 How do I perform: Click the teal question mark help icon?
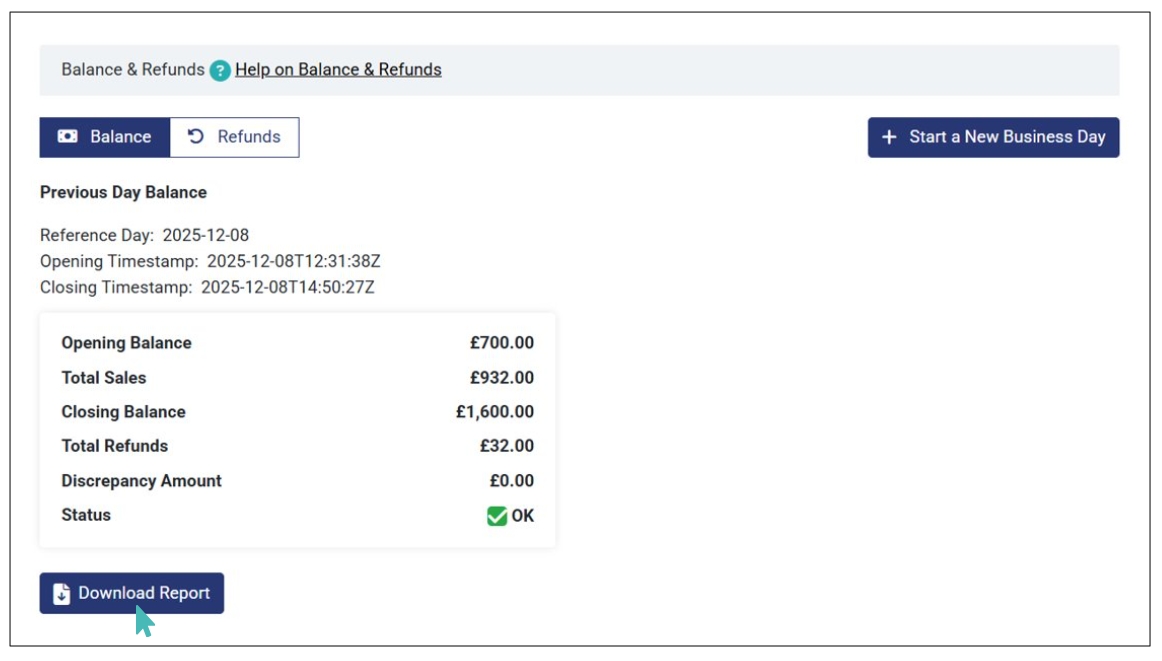click(220, 70)
